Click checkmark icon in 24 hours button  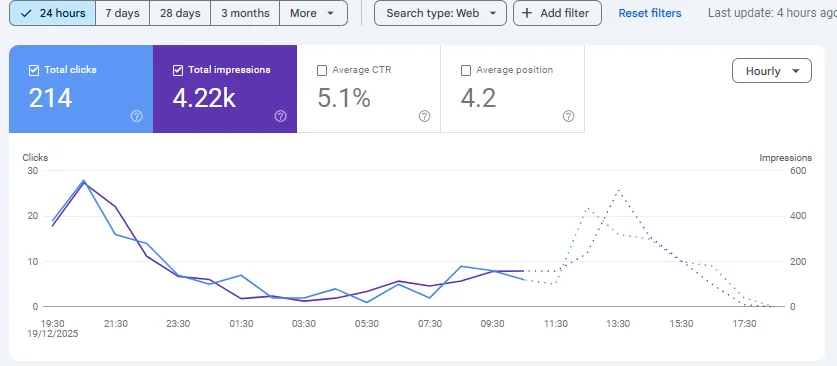pos(26,13)
